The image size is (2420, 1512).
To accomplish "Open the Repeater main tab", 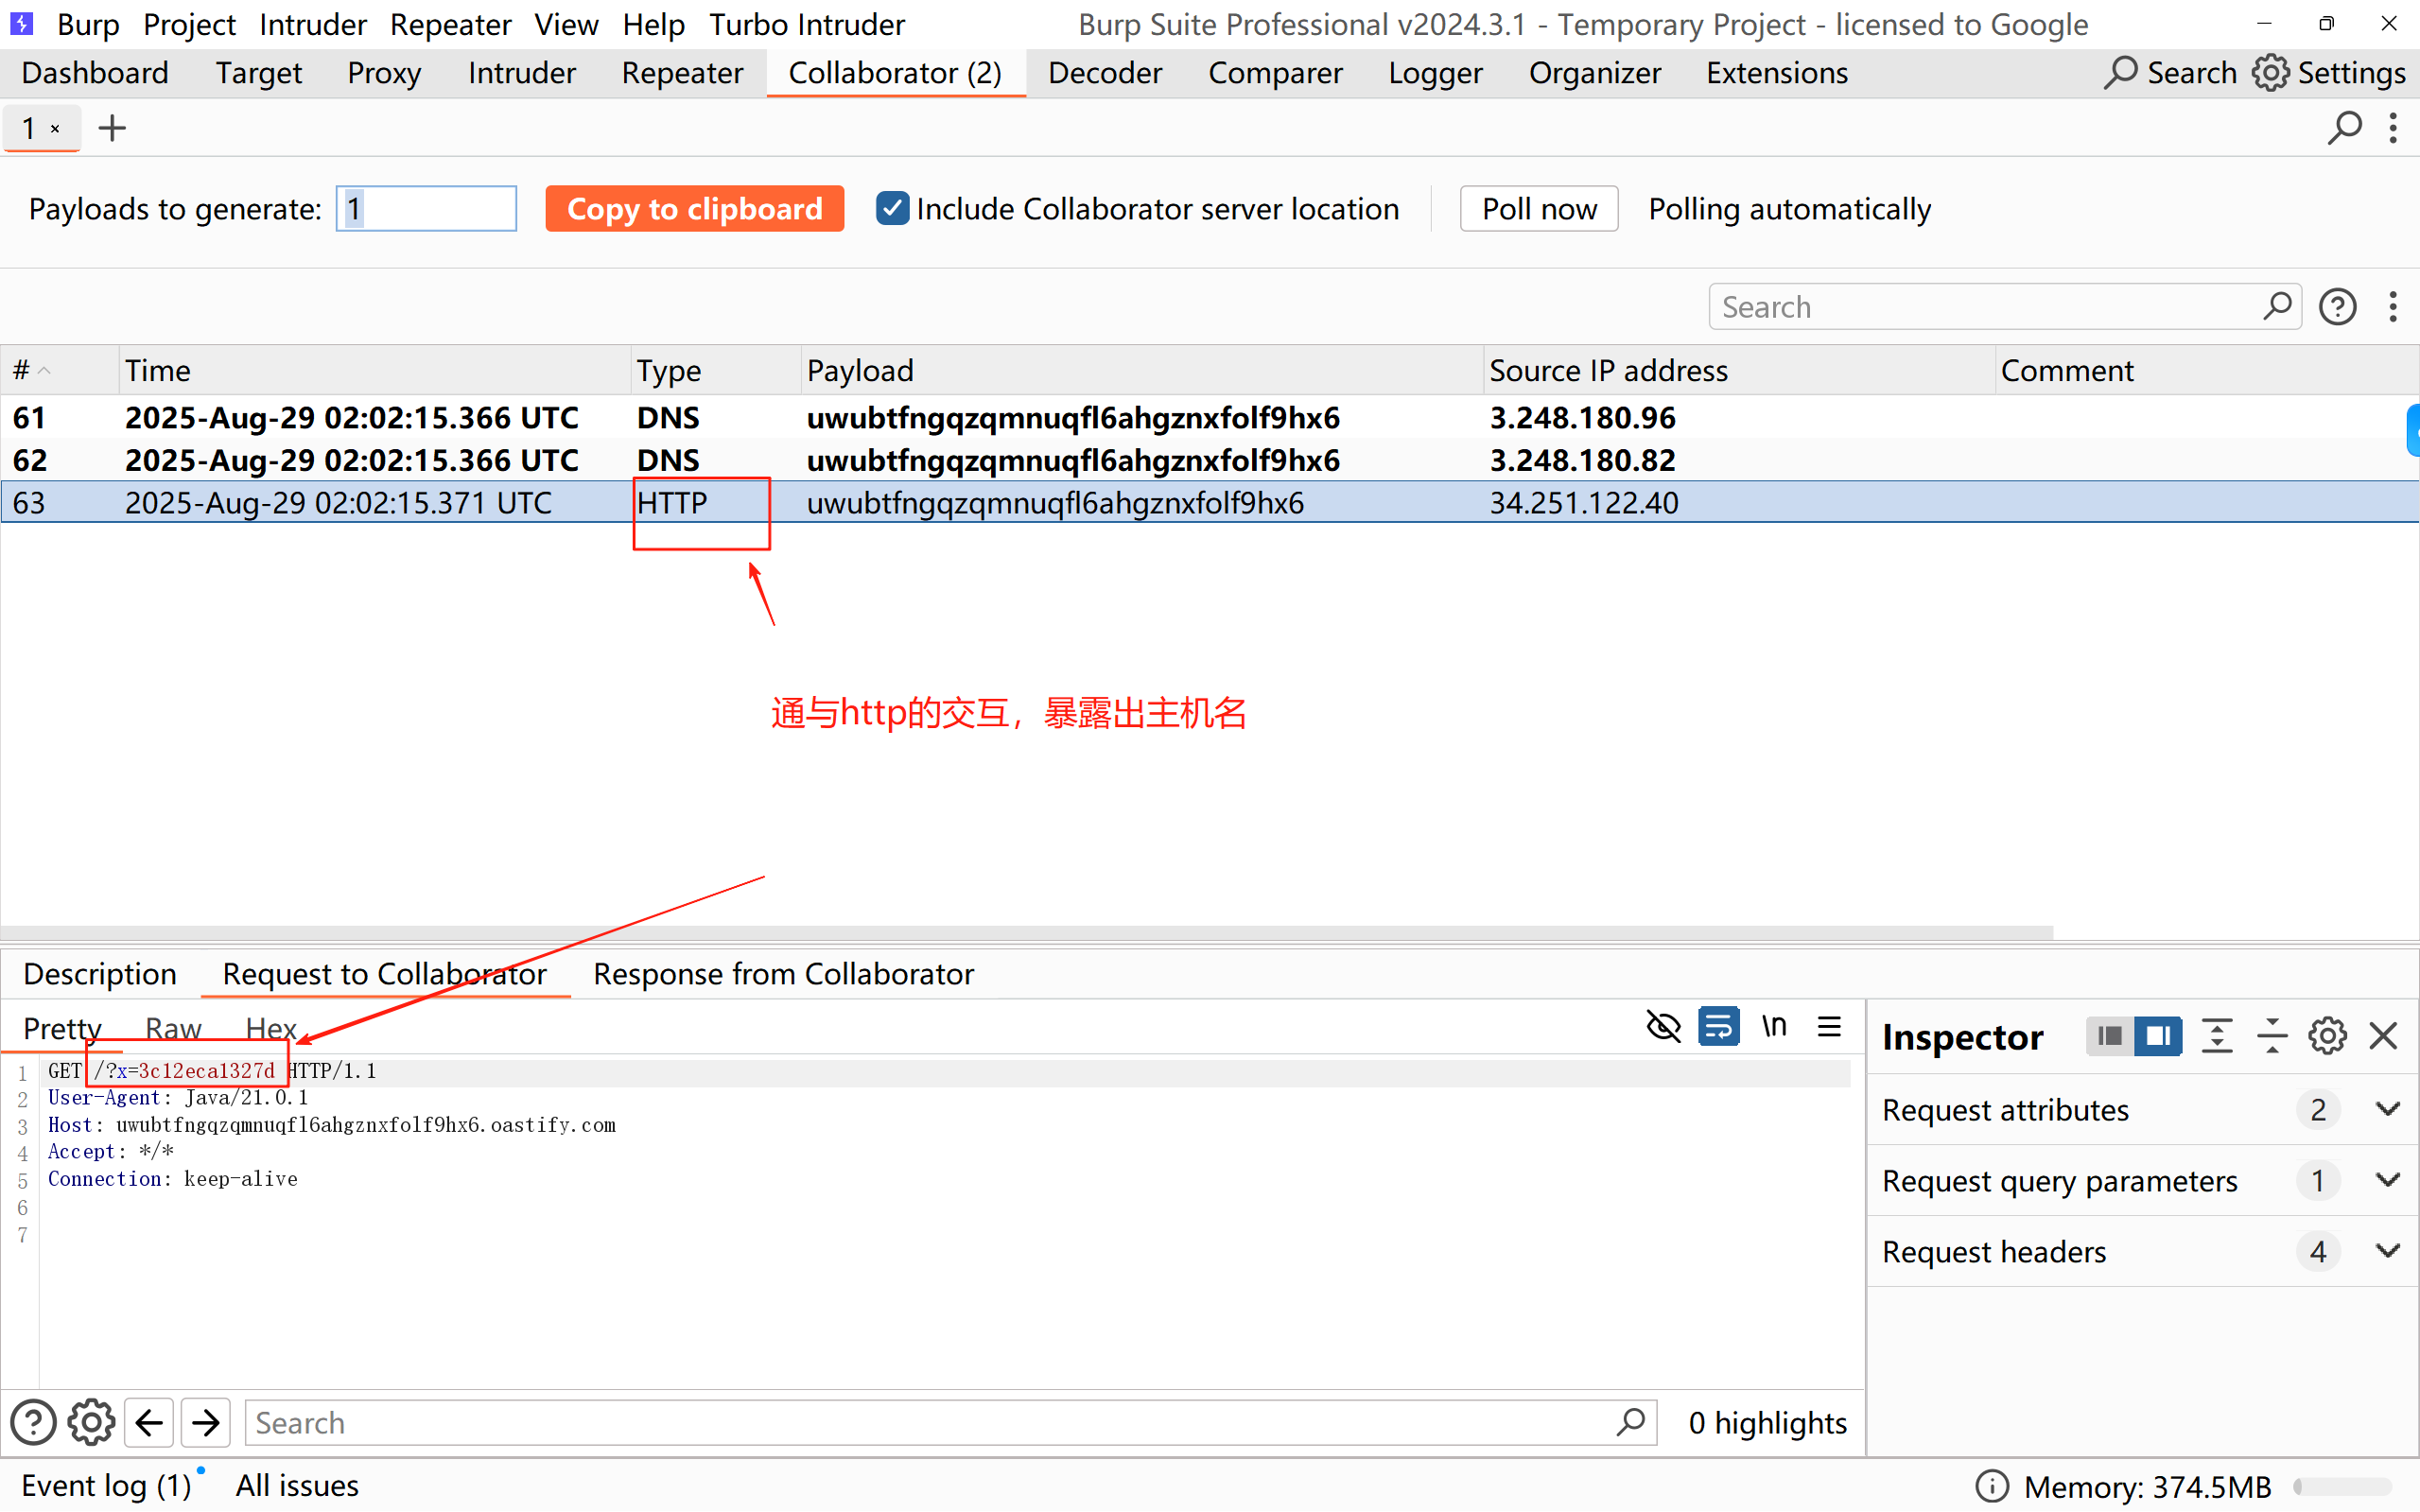I will pos(682,73).
